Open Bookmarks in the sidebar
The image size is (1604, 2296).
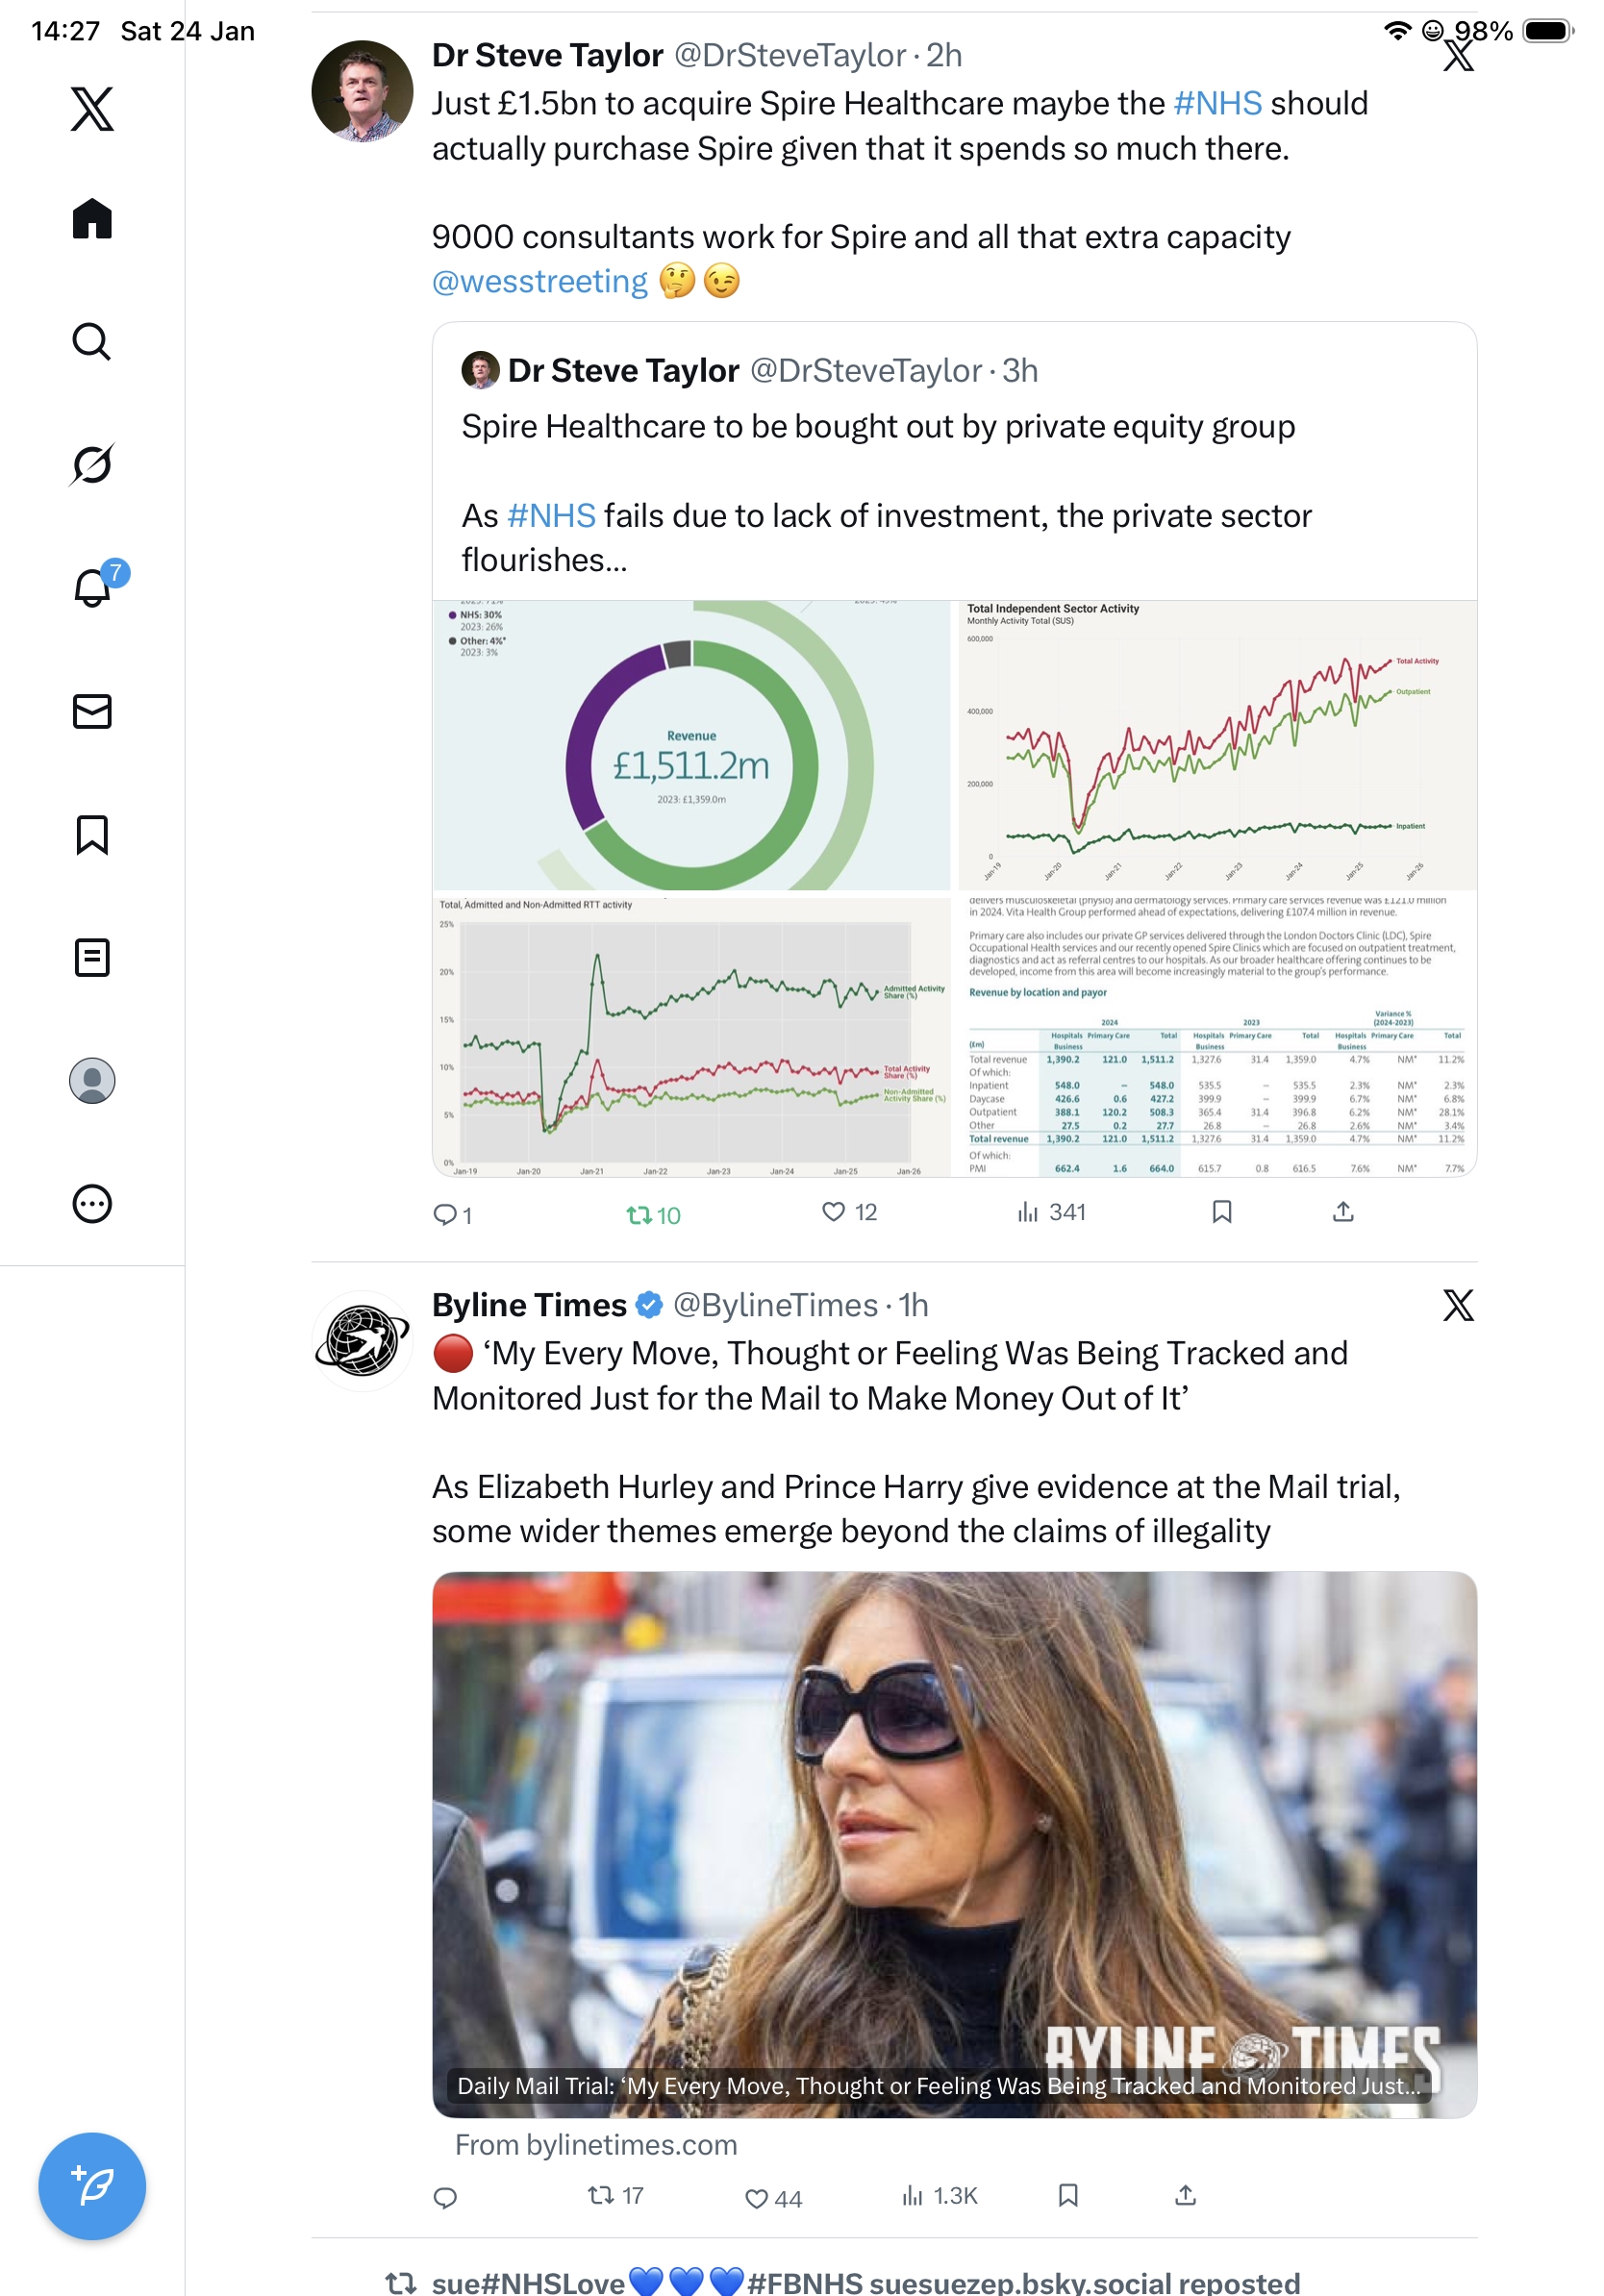92,834
